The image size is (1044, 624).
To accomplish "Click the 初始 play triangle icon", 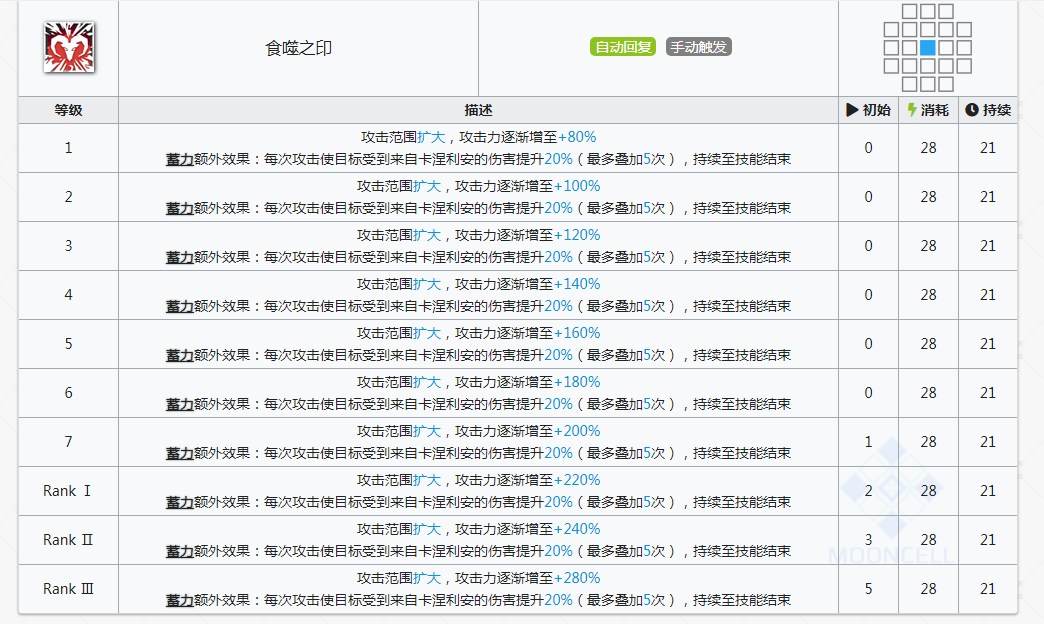I will tap(852, 110).
